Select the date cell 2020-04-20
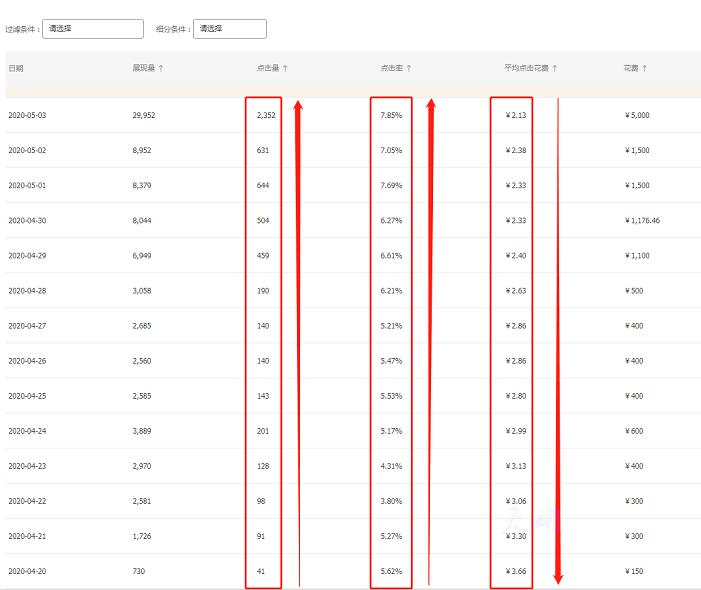 (27, 571)
